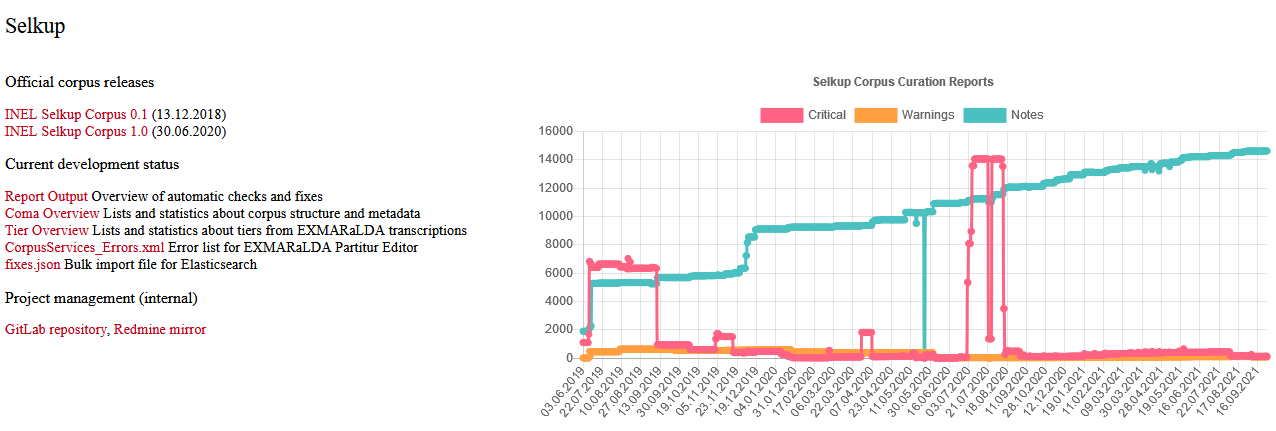The height and width of the screenshot is (431, 1276).
Task: Follow the Report Output link
Action: (x=46, y=197)
